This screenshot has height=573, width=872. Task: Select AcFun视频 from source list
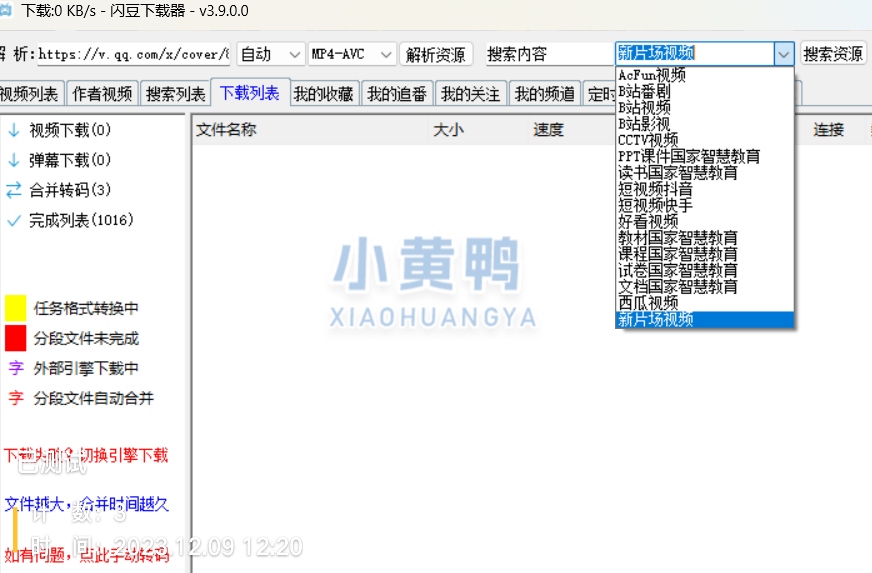pos(705,75)
